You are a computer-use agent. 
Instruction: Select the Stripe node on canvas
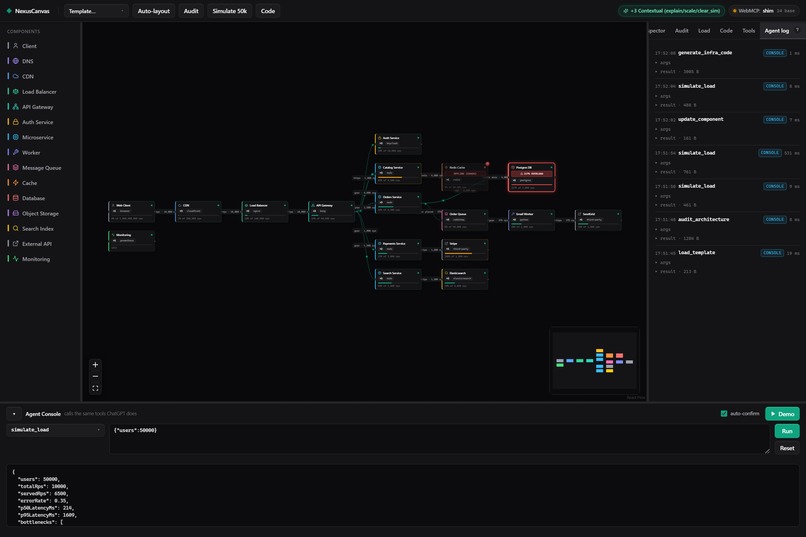coord(465,250)
